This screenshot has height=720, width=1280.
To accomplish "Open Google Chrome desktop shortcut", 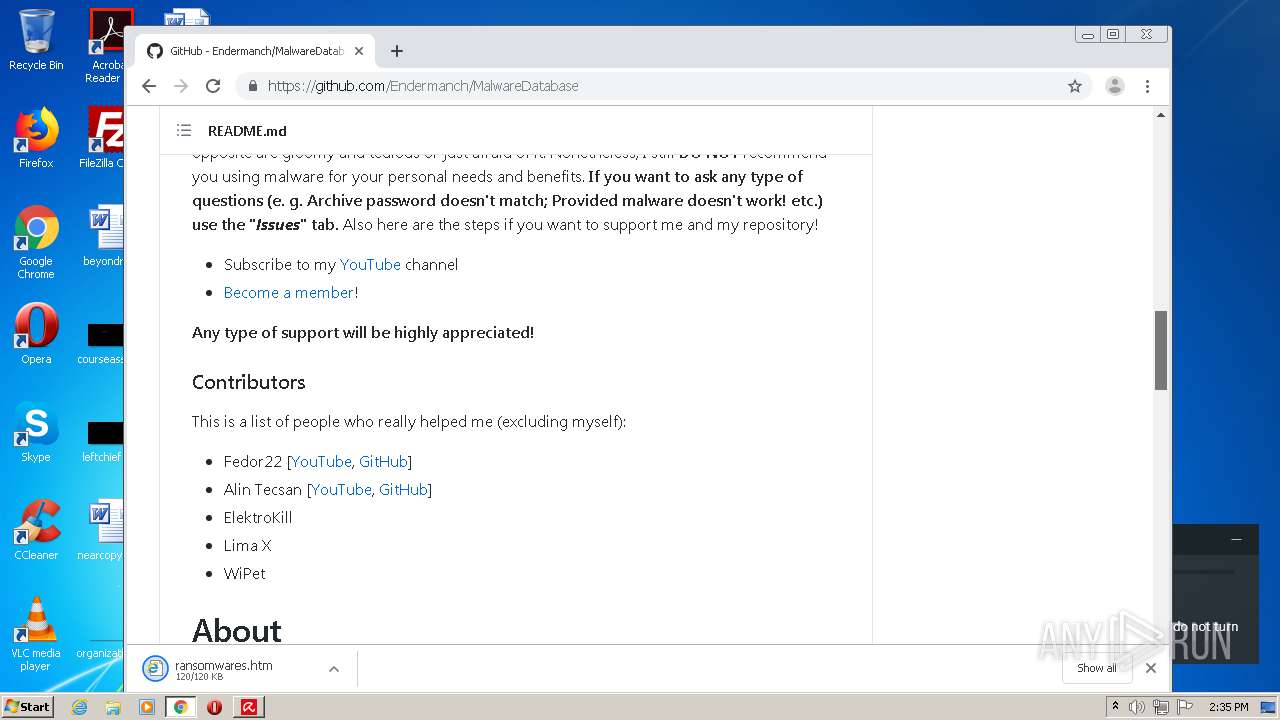I will (x=36, y=242).
